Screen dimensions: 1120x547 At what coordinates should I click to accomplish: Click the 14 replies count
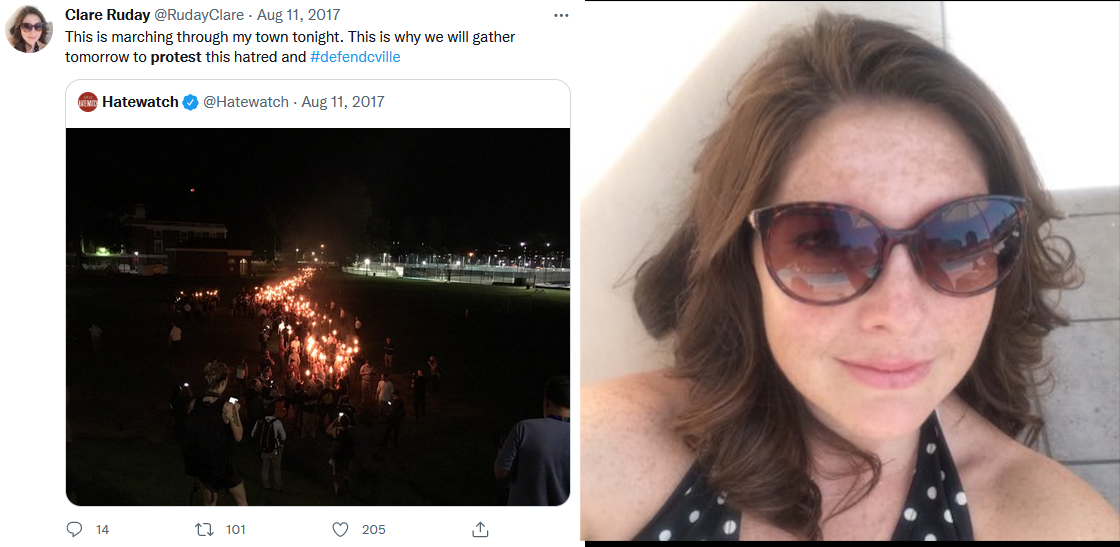102,529
